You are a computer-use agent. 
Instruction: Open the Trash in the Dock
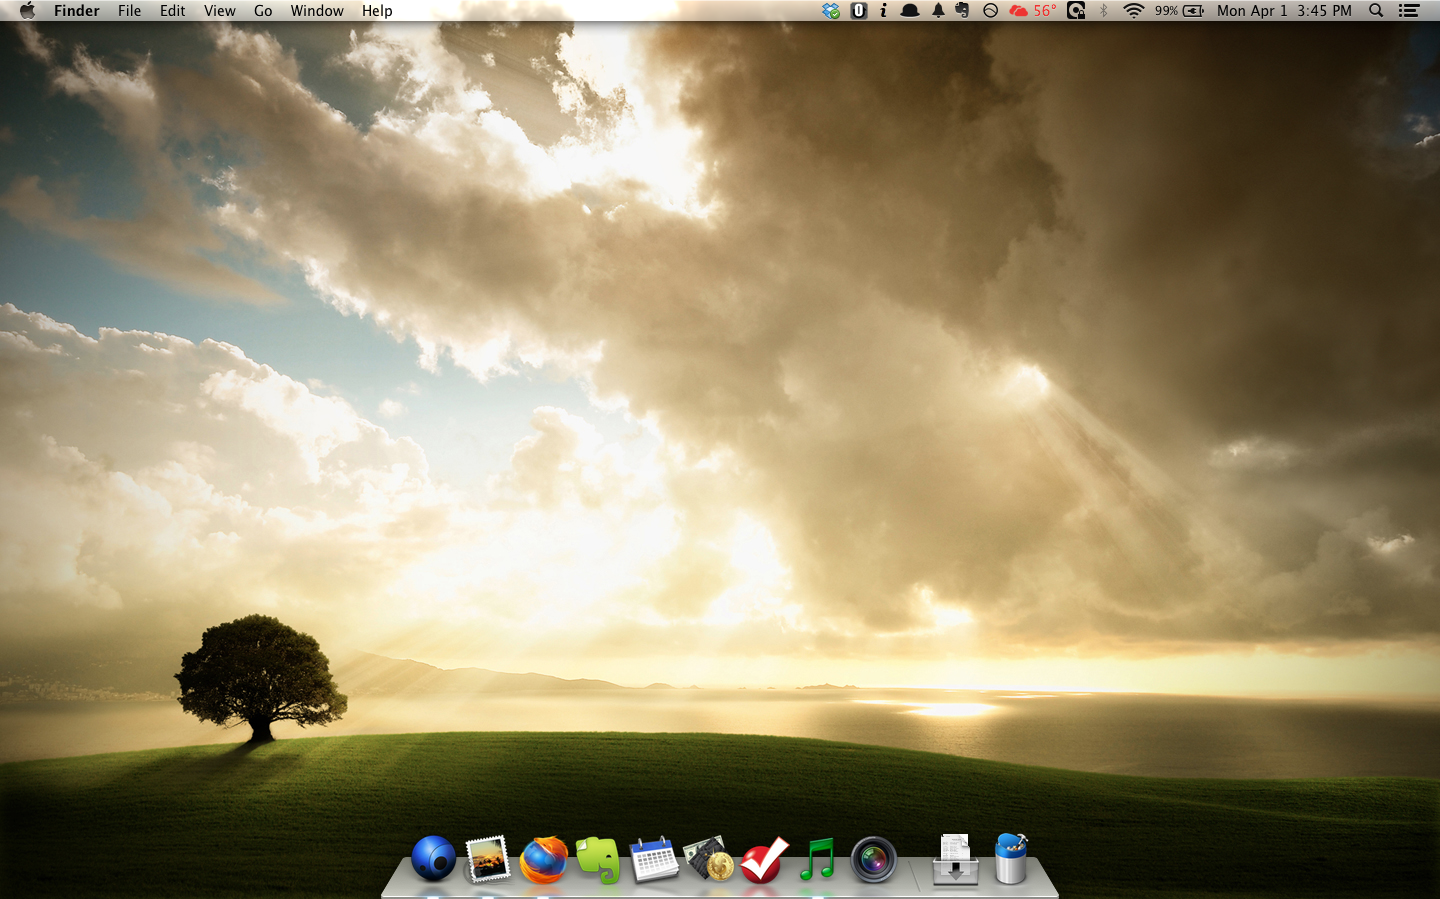click(x=1011, y=859)
